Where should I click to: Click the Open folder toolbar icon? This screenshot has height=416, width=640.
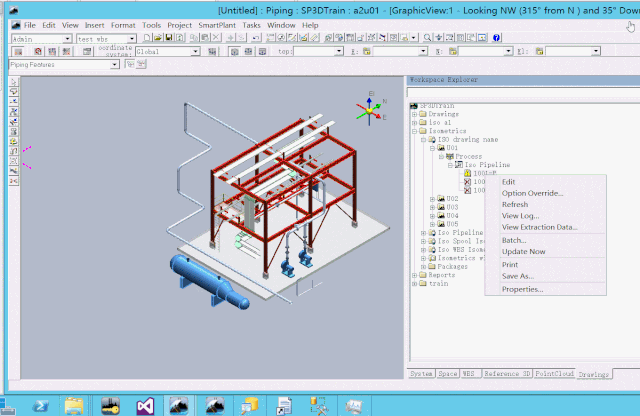tap(158, 38)
